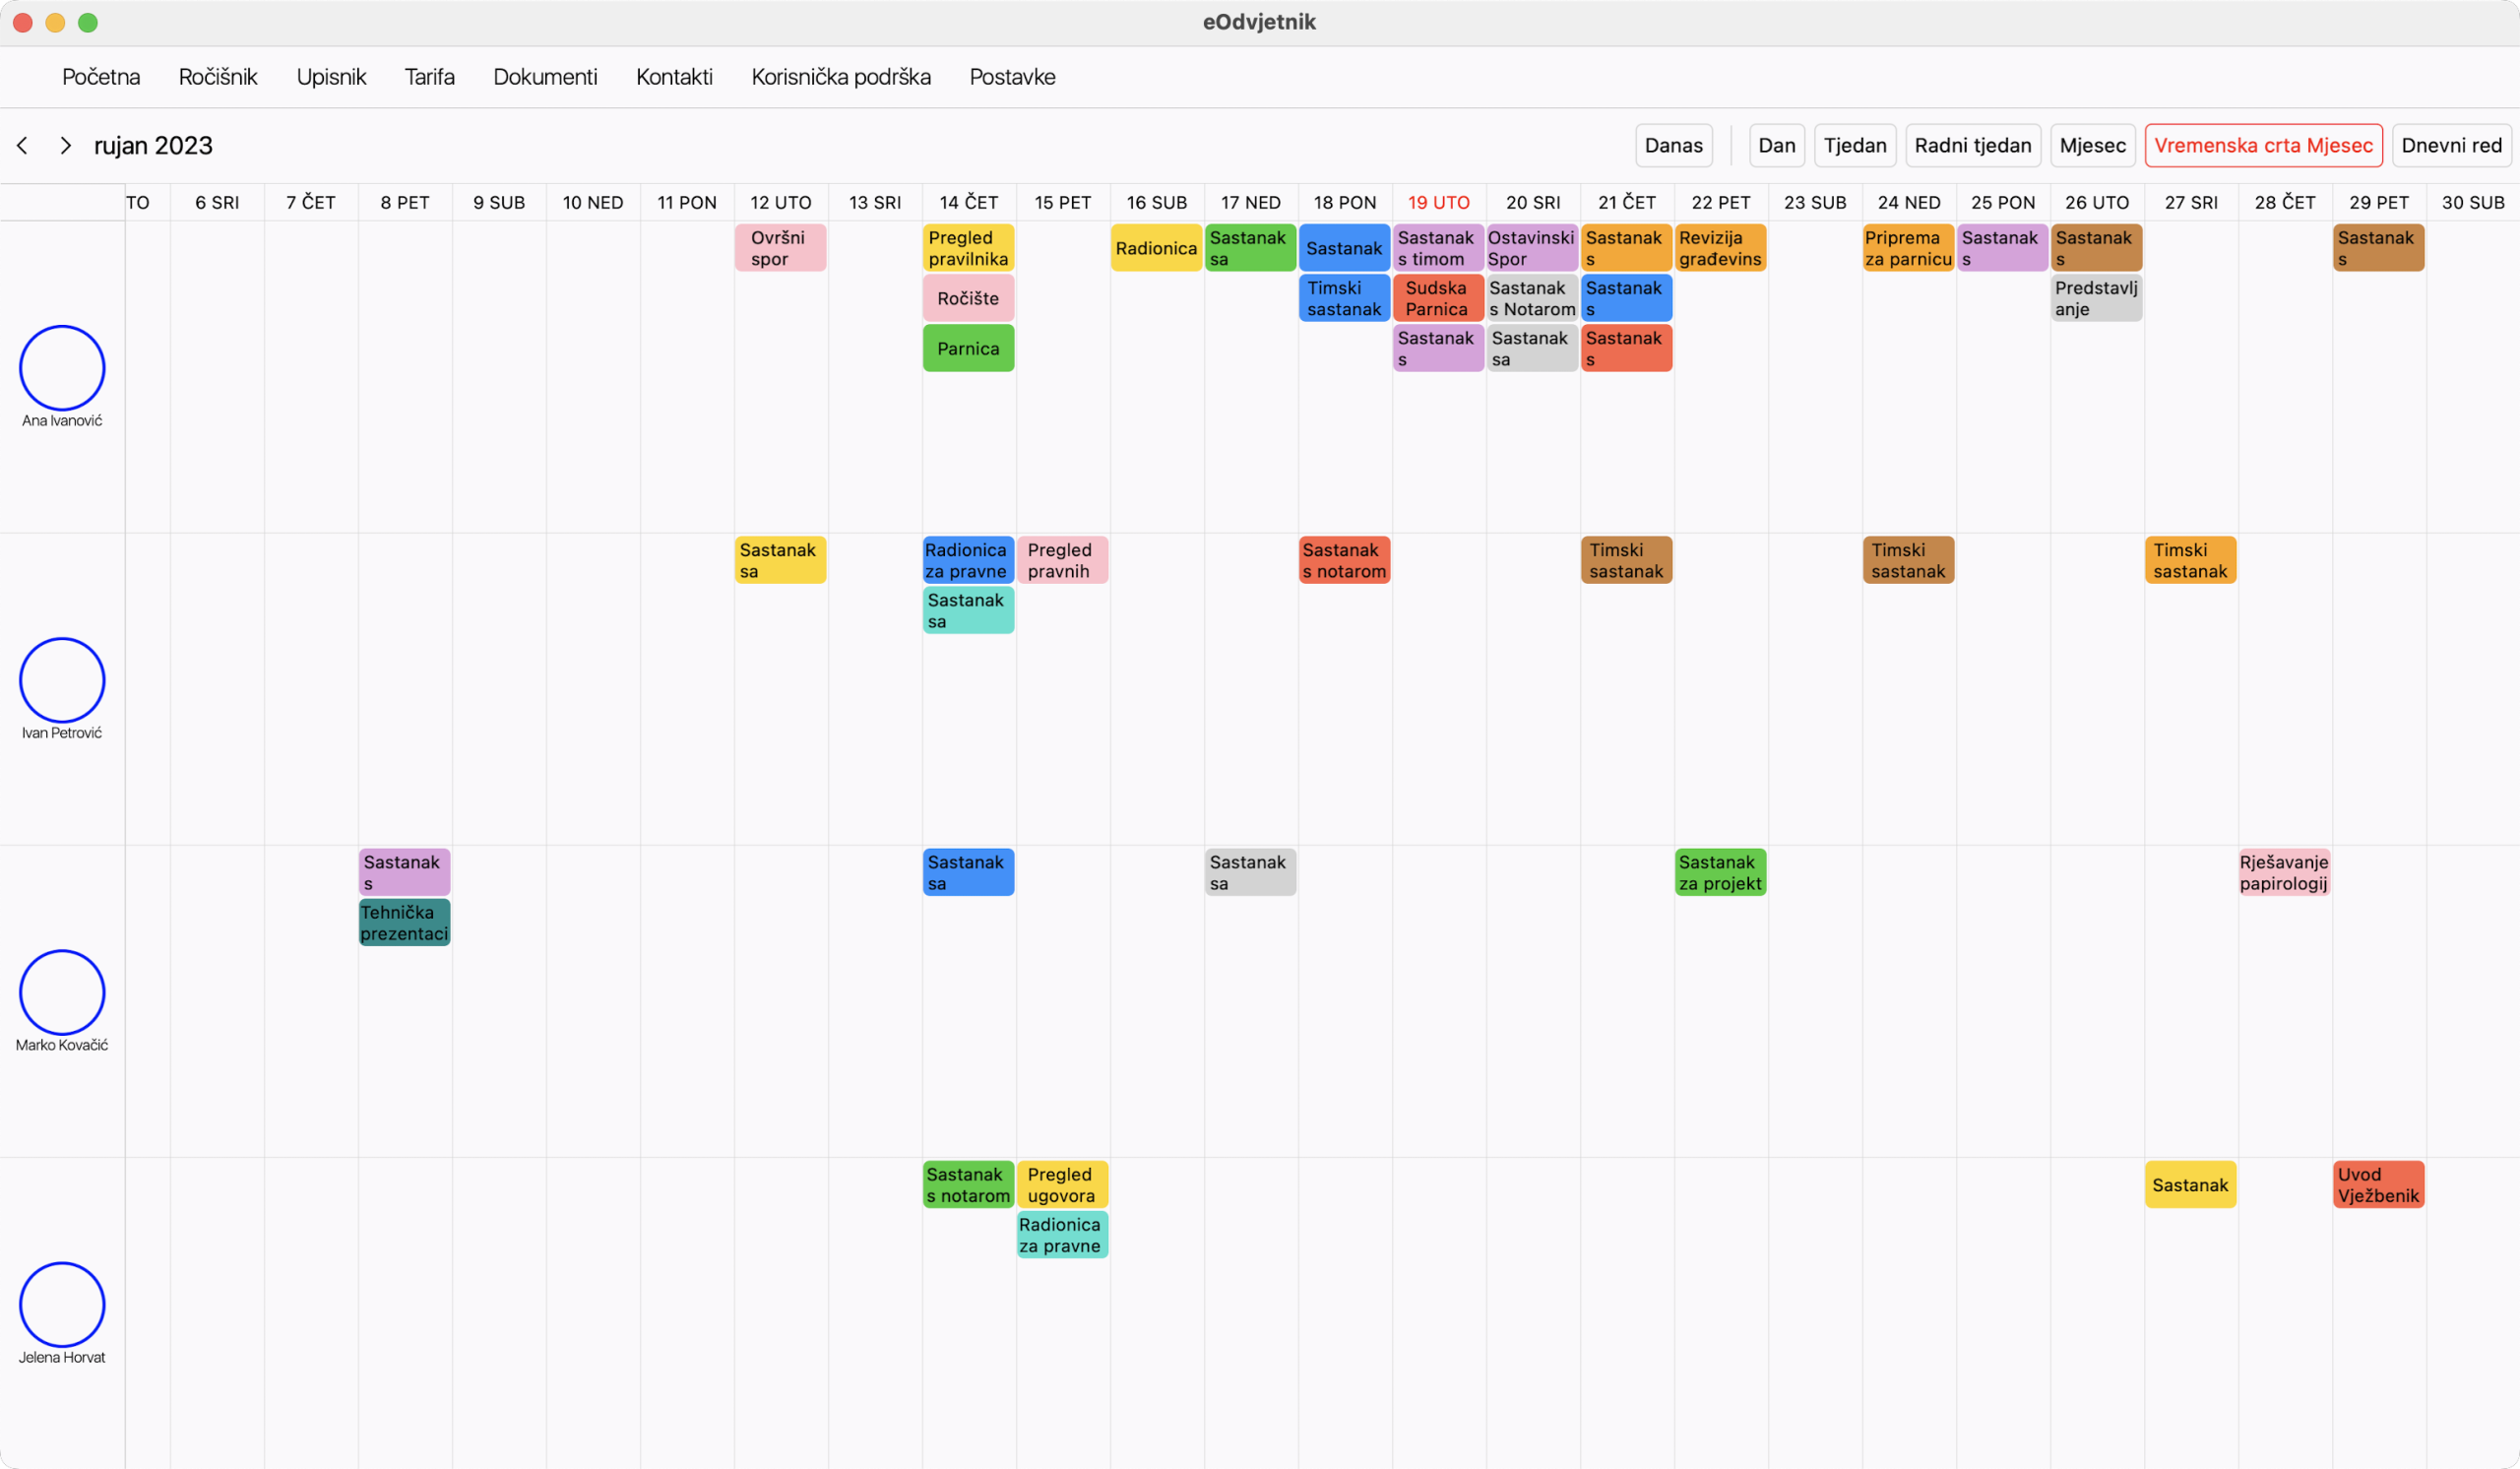2520x1469 pixels.
Task: Open the Sudska Parnica event
Action: (1437, 298)
